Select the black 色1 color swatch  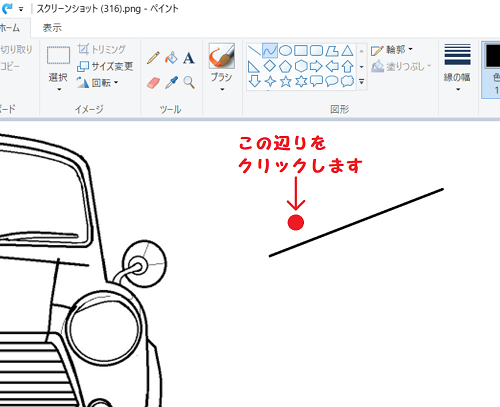[x=493, y=55]
